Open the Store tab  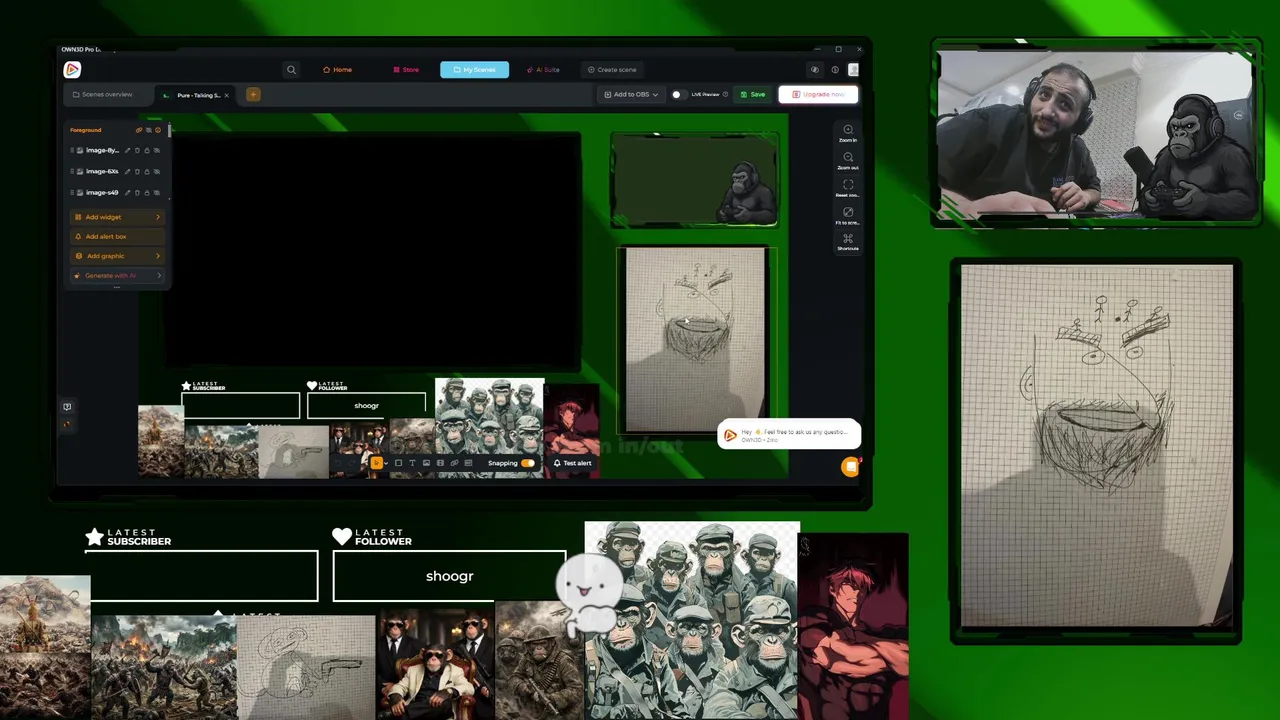coord(406,70)
